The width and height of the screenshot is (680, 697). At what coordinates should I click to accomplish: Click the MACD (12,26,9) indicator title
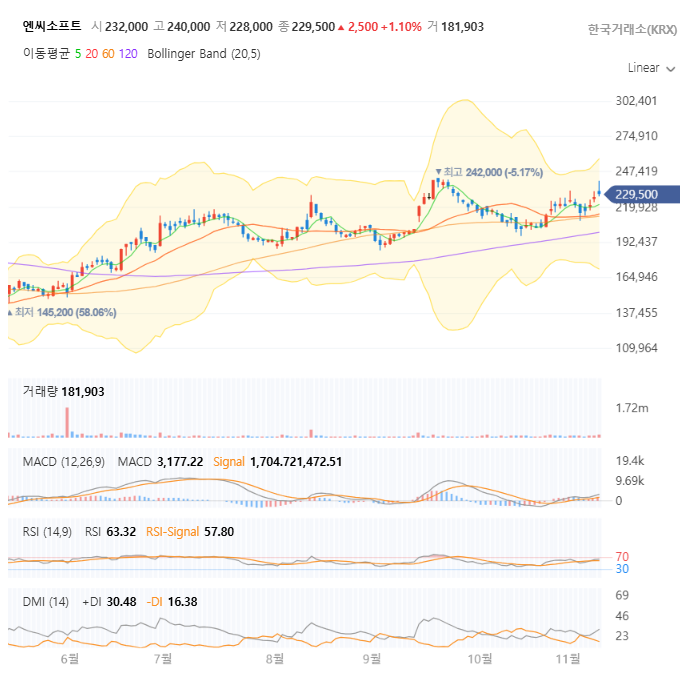point(64,462)
